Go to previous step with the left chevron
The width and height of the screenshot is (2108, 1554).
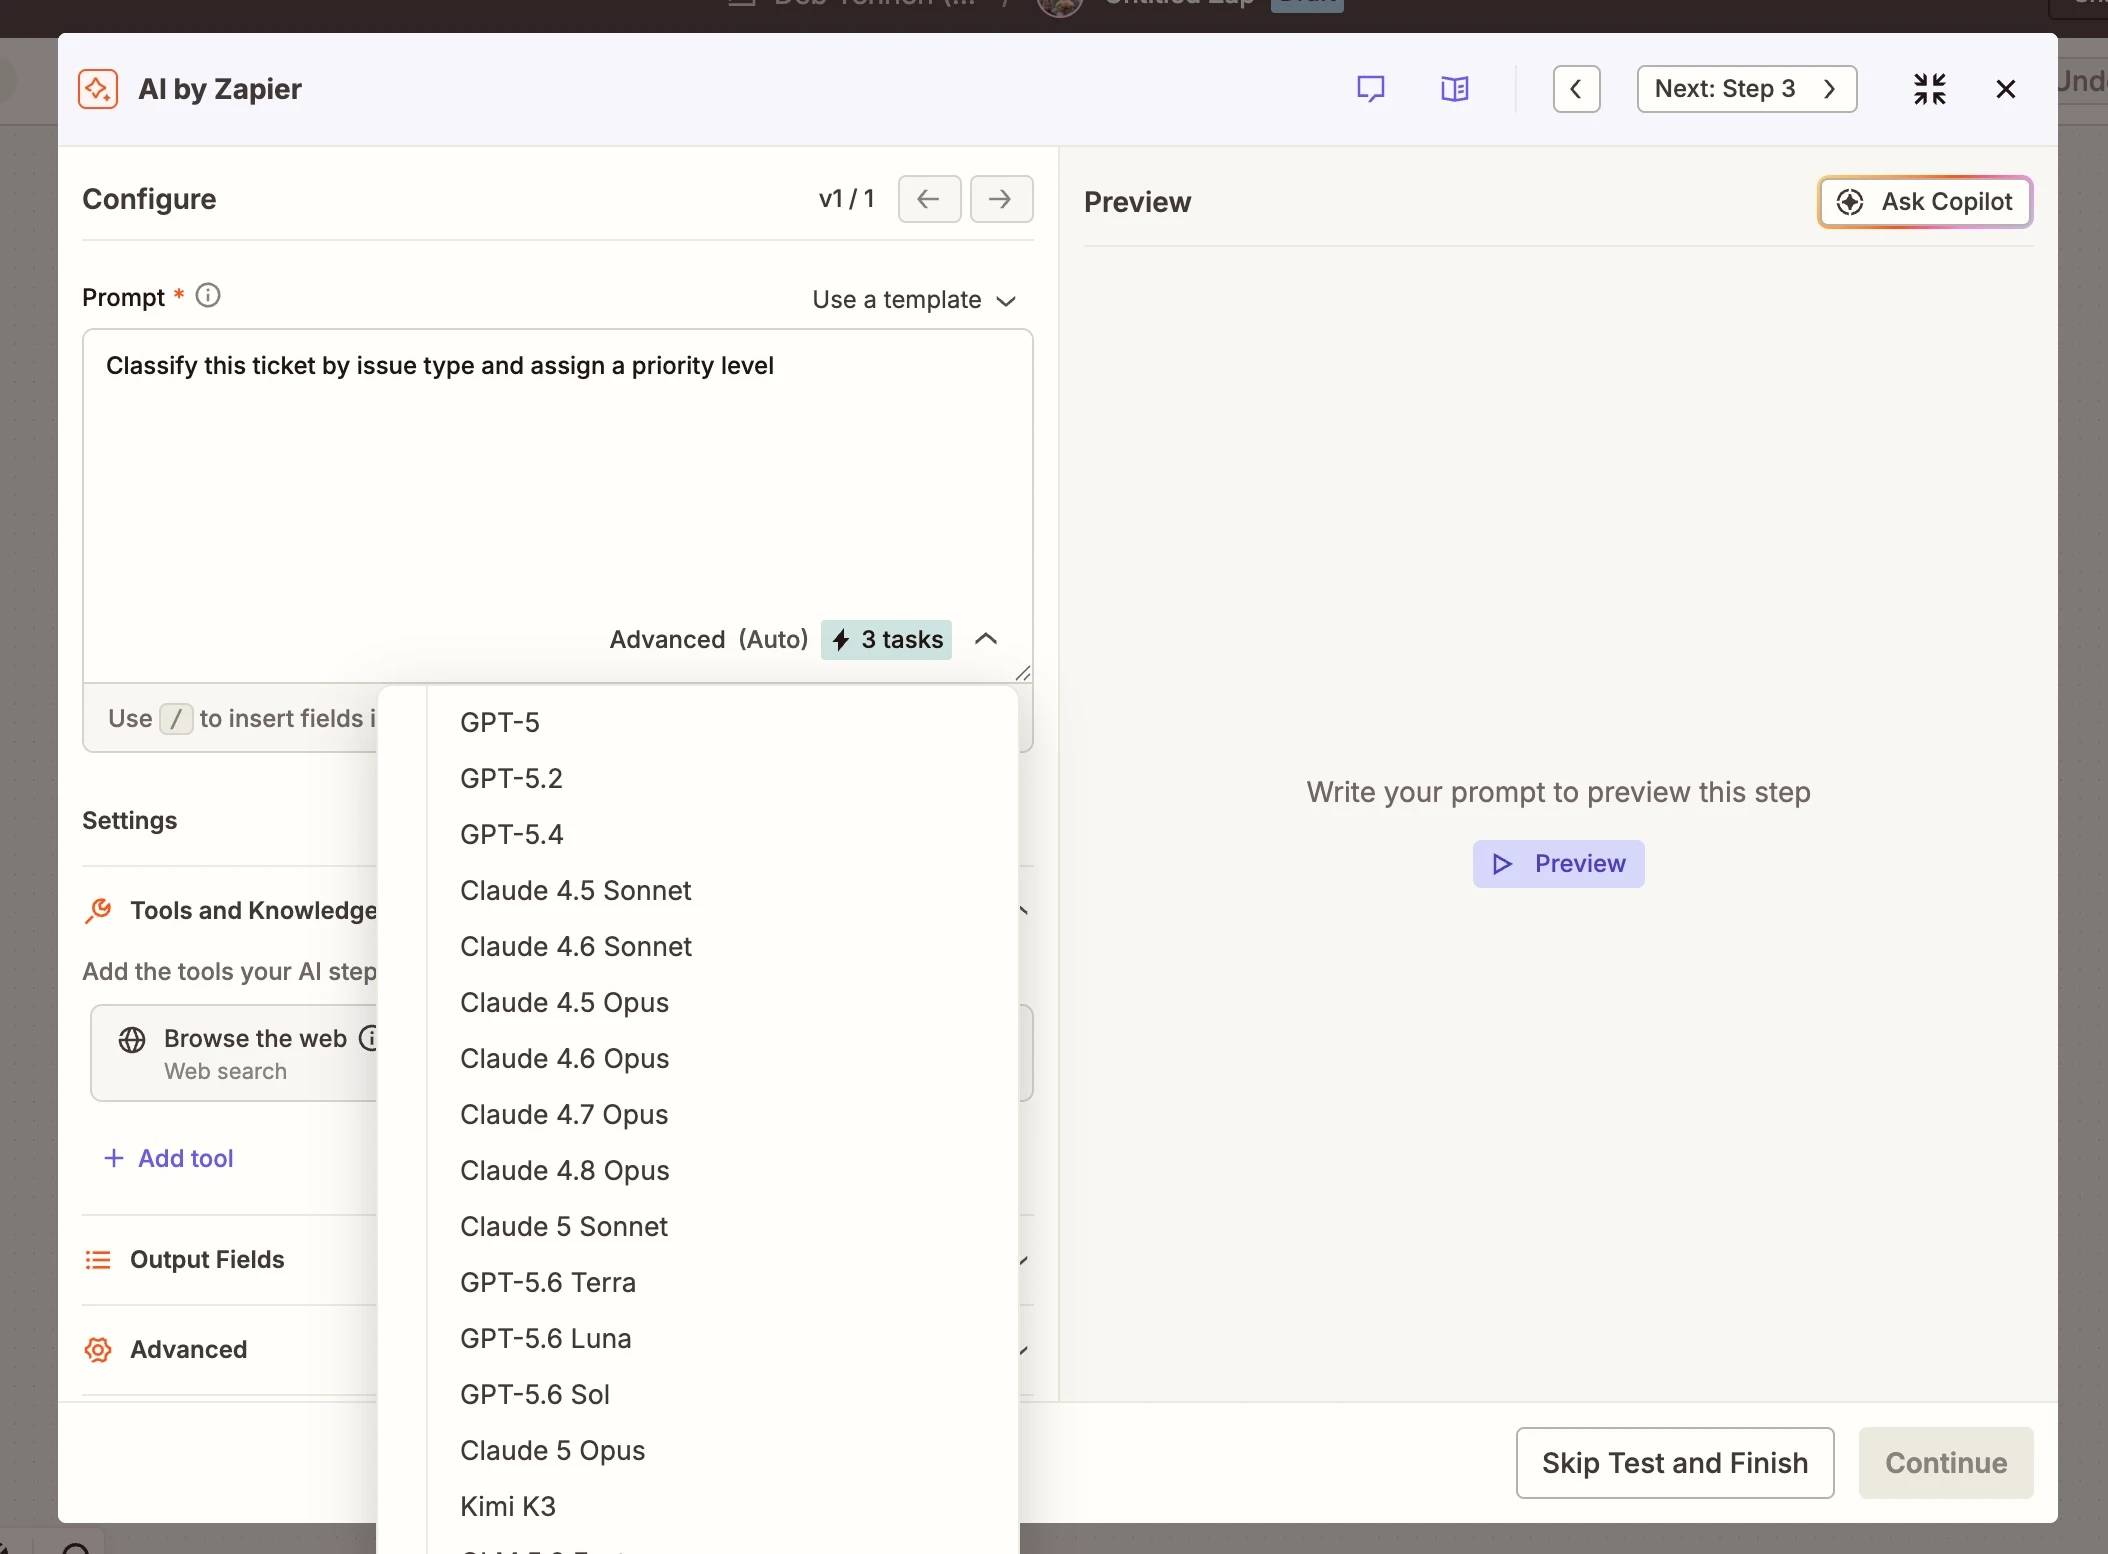(x=1576, y=89)
